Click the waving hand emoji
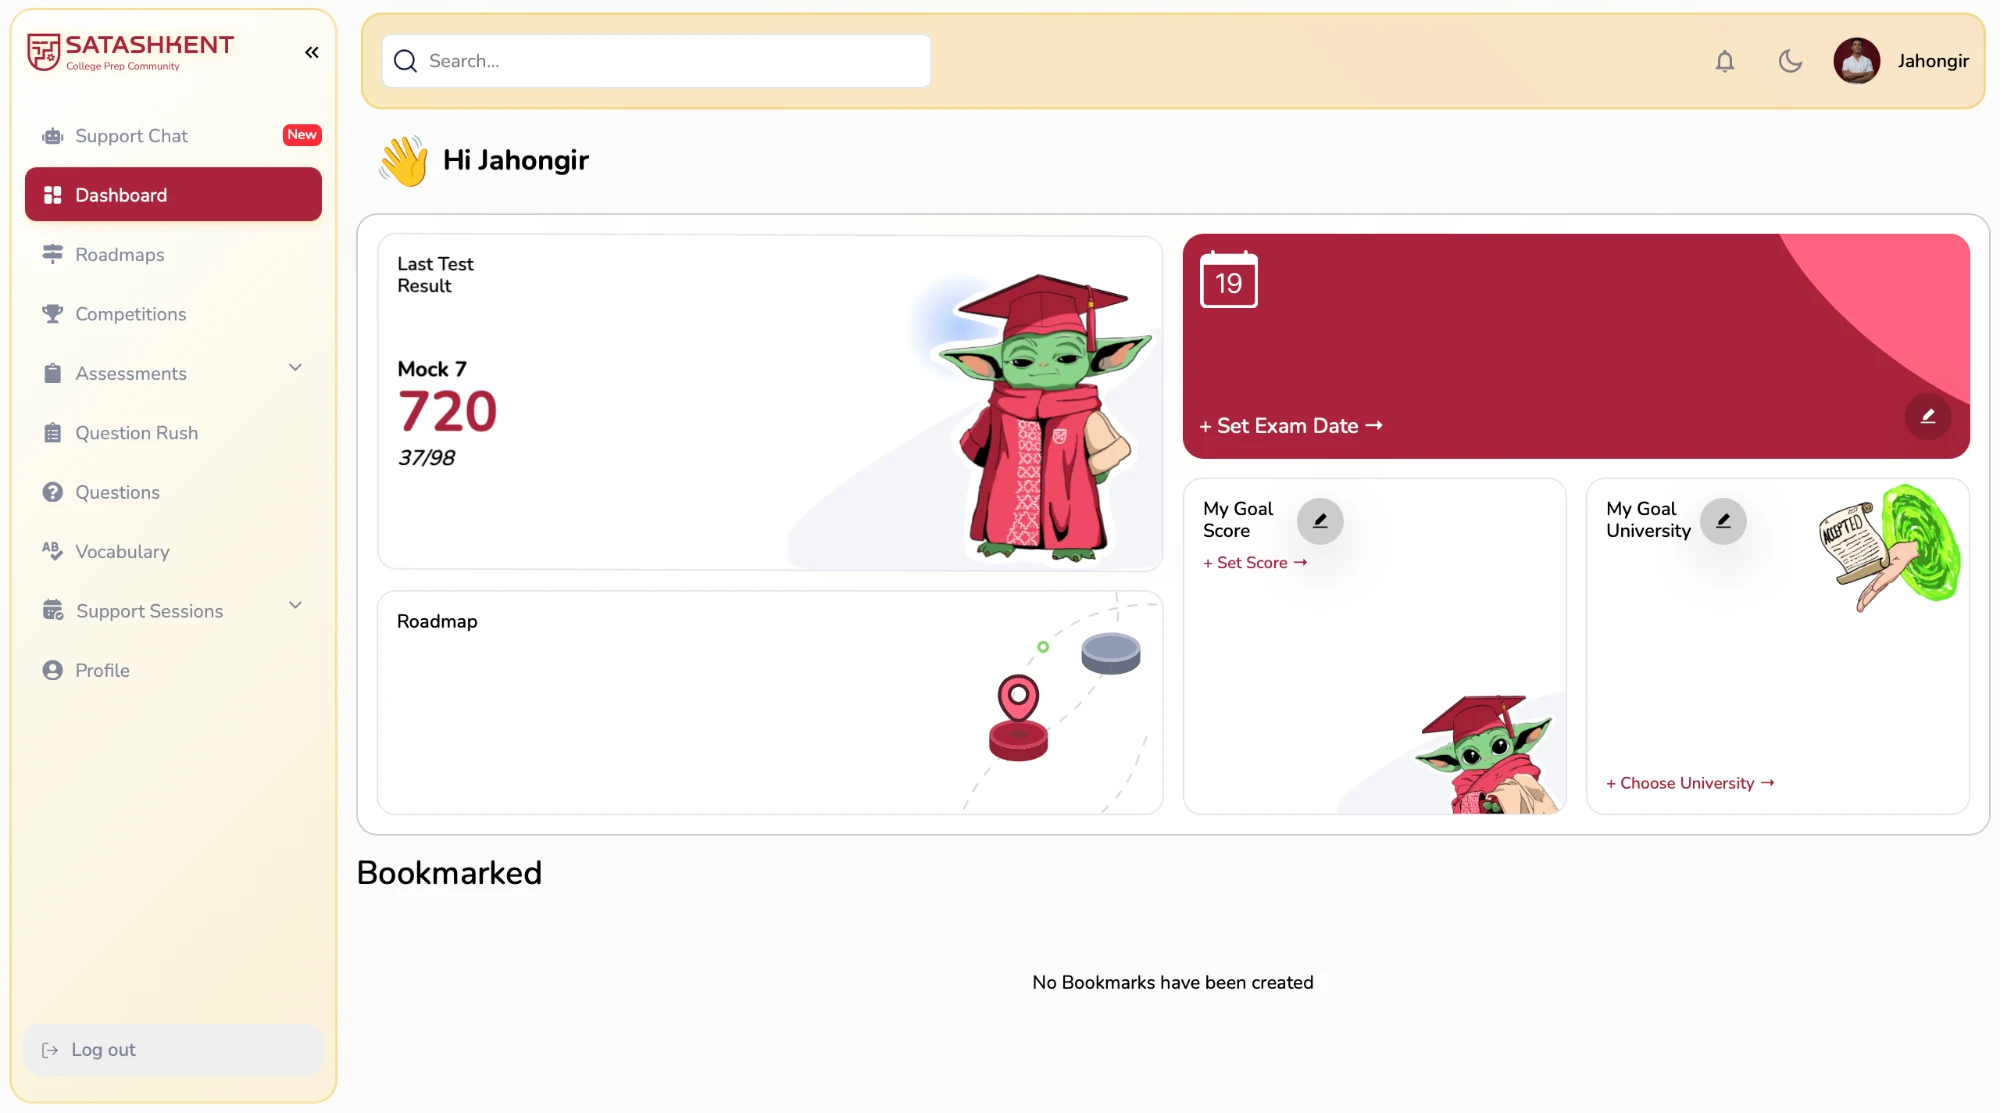The height and width of the screenshot is (1113, 2000). [404, 161]
